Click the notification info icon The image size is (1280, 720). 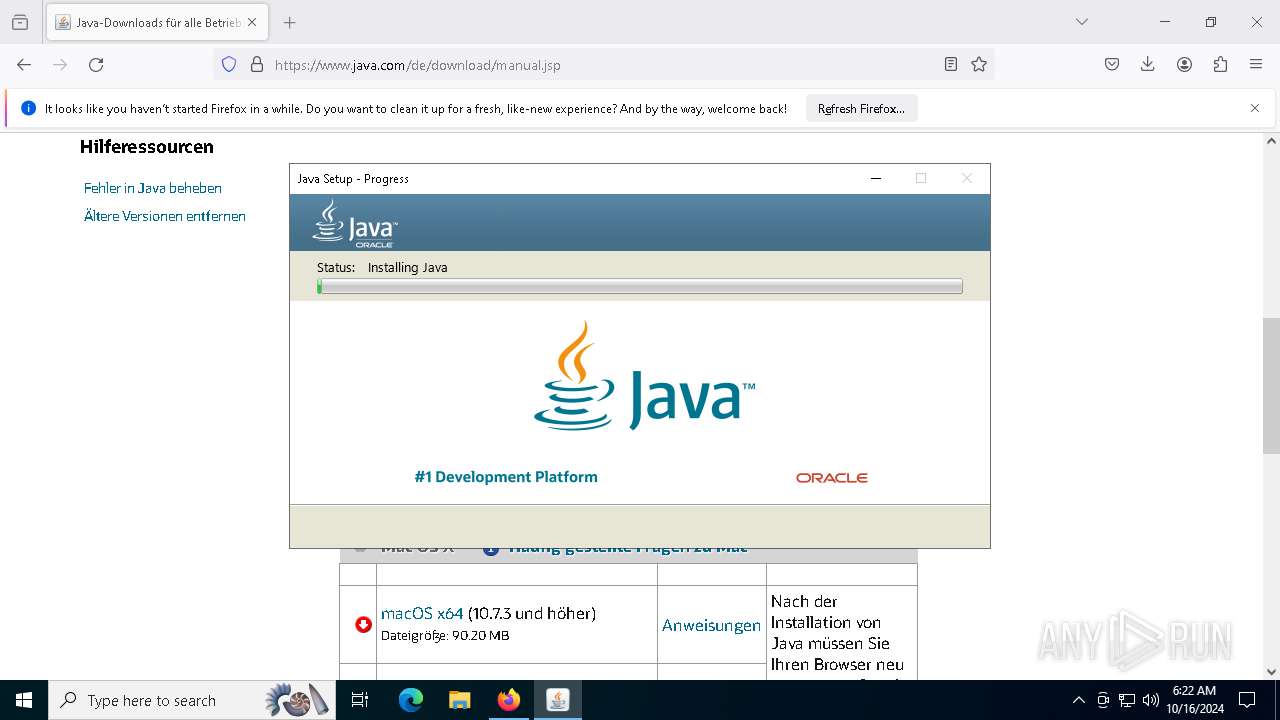[28, 108]
